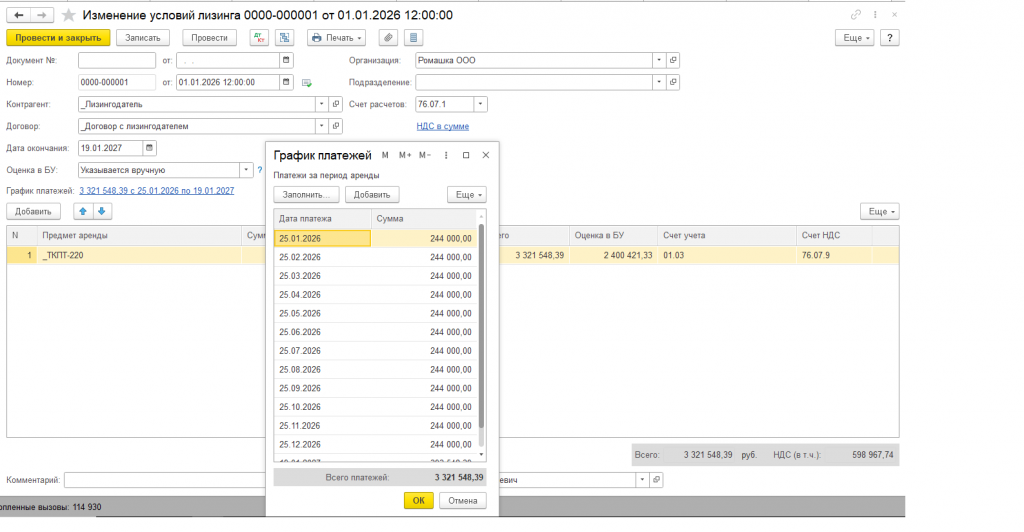Viewport: 1024px width, 532px height.
Task: Click into the Документ № field
Action: coord(117,60)
